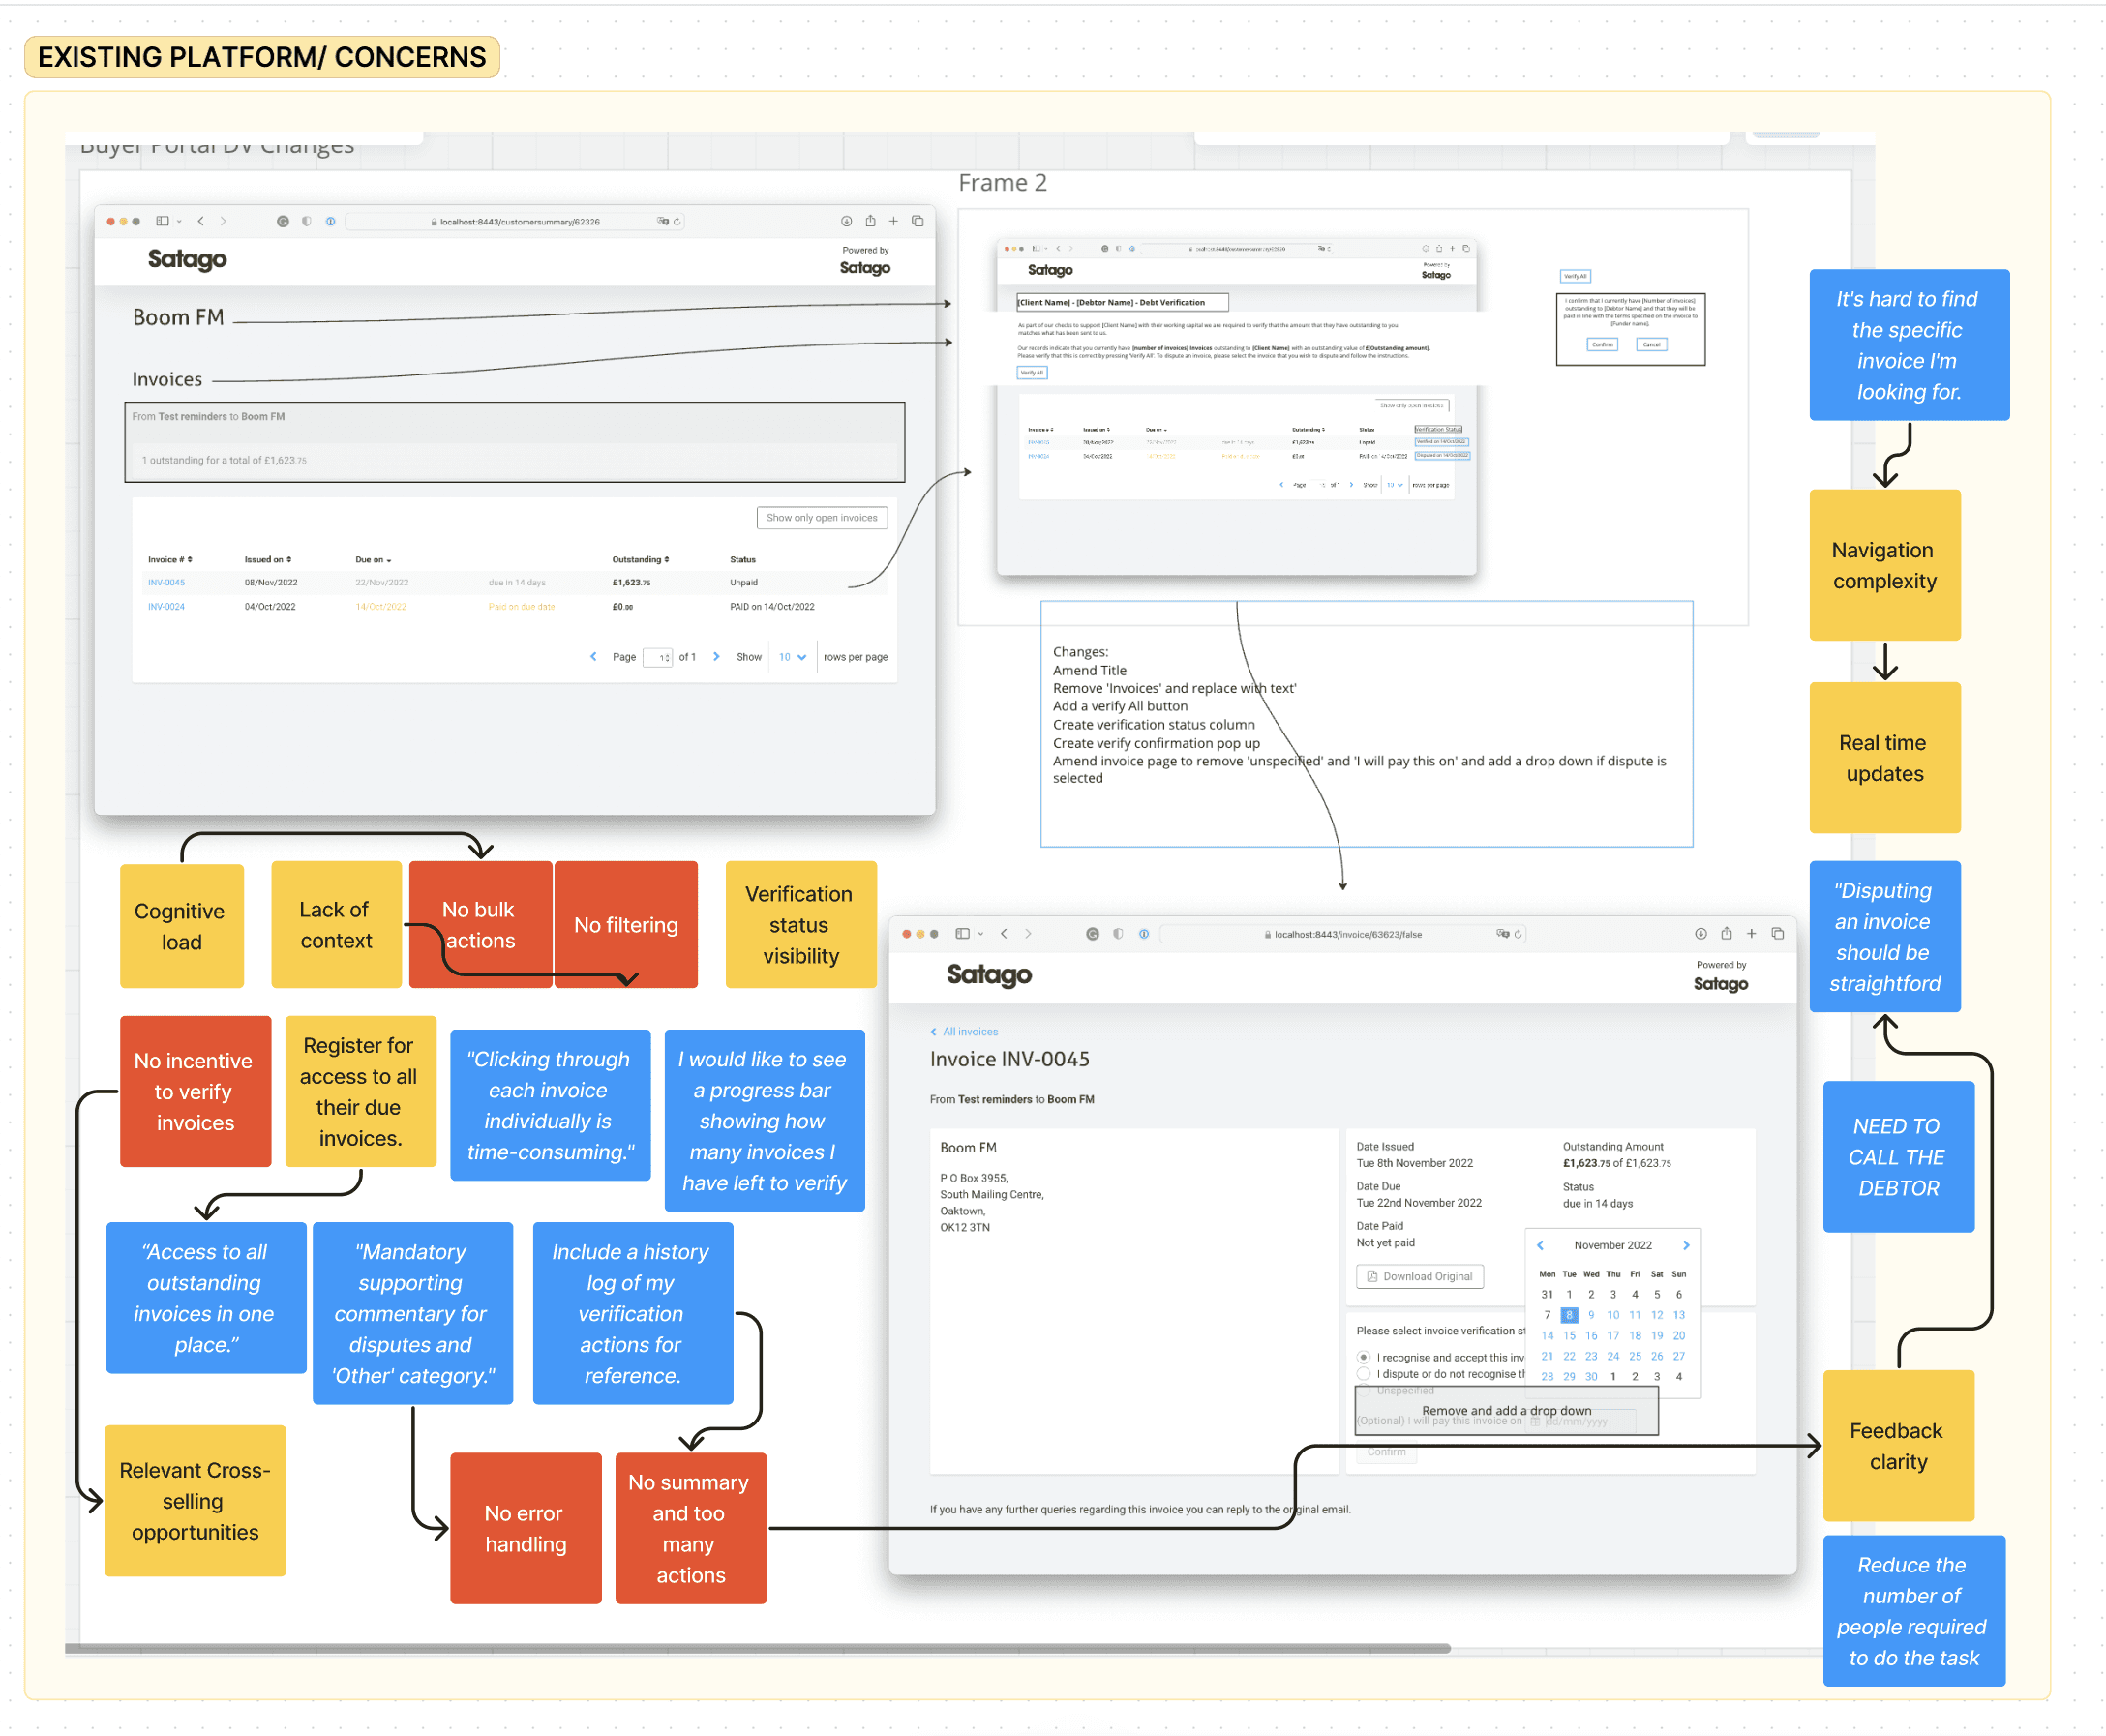Select the red 'No filtering' sticky note
Screen dimensions: 2106x1736
click(626, 924)
